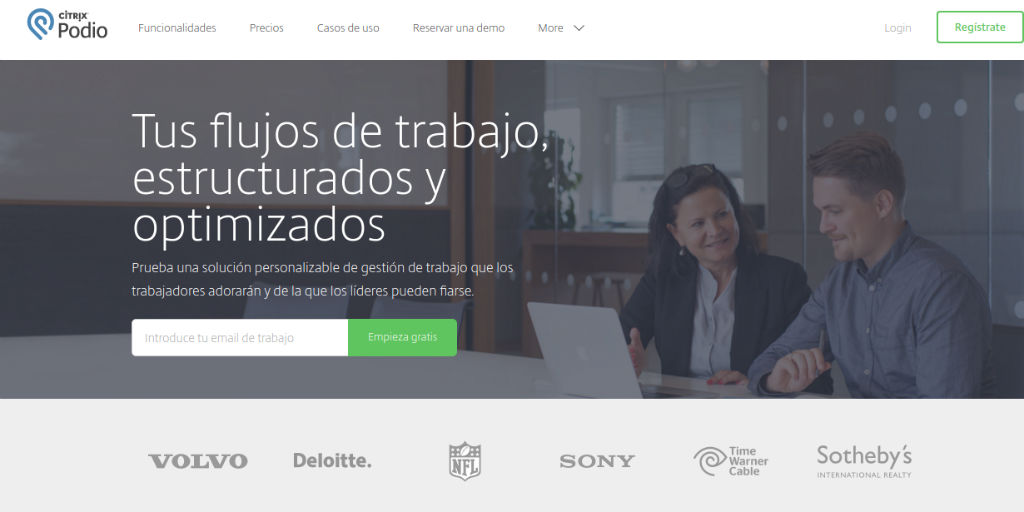Viewport: 1024px width, 512px height.
Task: Click the Volvo logo
Action: (198, 461)
